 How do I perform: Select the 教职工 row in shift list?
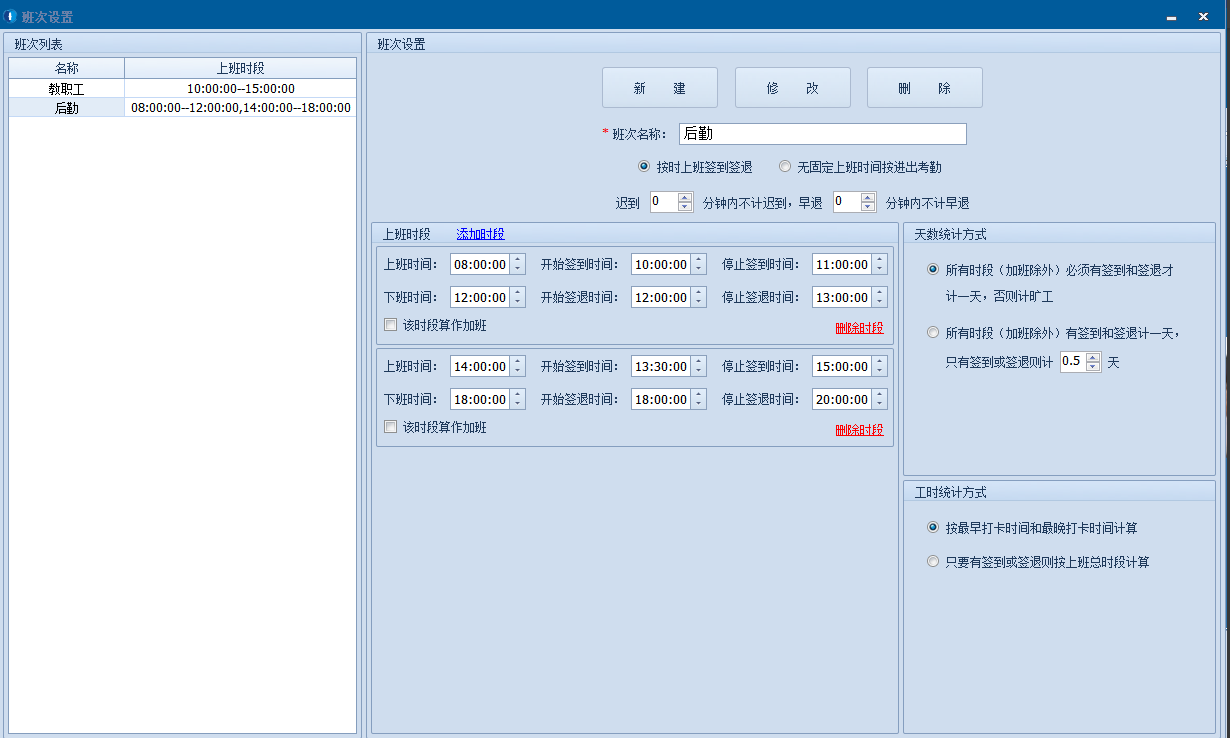(x=67, y=89)
